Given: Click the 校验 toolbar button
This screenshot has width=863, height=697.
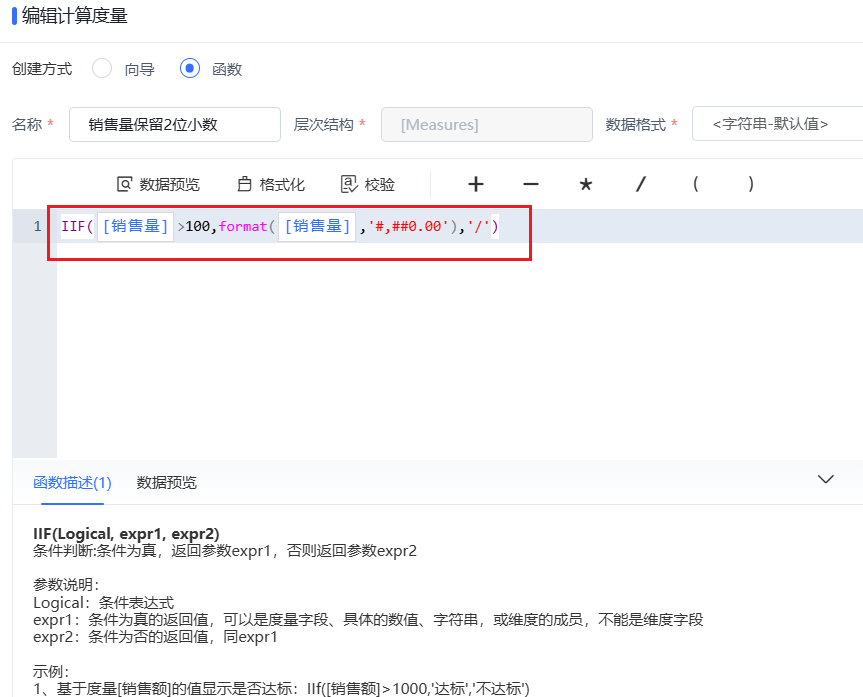Looking at the screenshot, I should 368,184.
